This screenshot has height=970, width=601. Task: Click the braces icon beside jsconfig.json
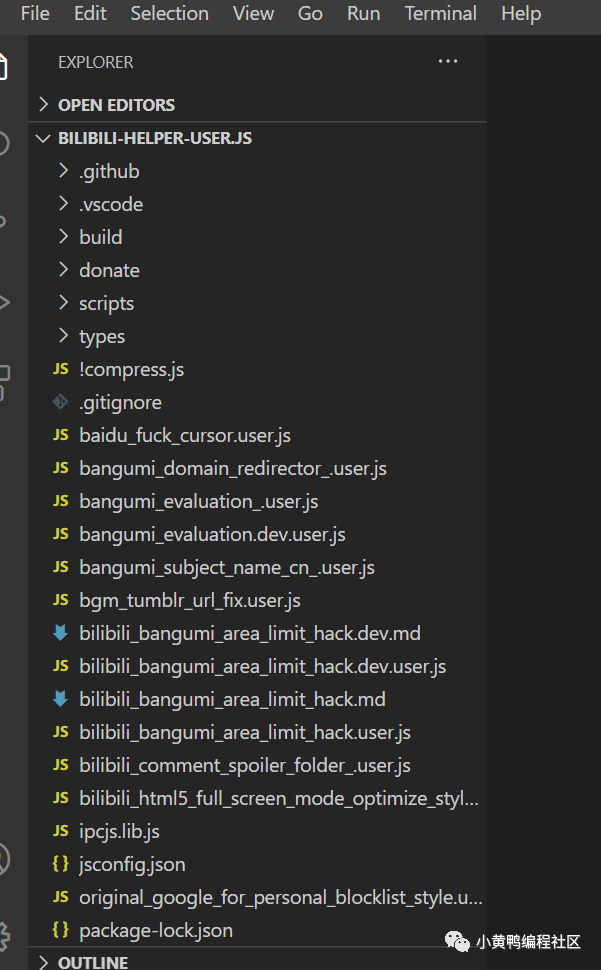click(61, 864)
